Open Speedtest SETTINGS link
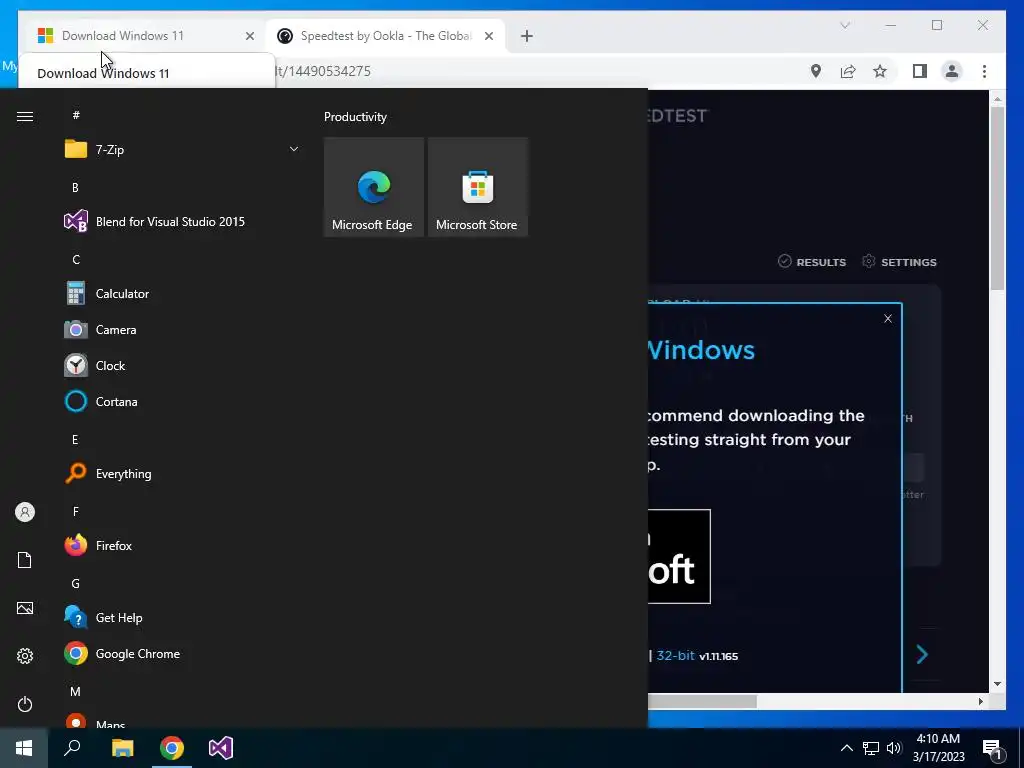 tap(899, 262)
